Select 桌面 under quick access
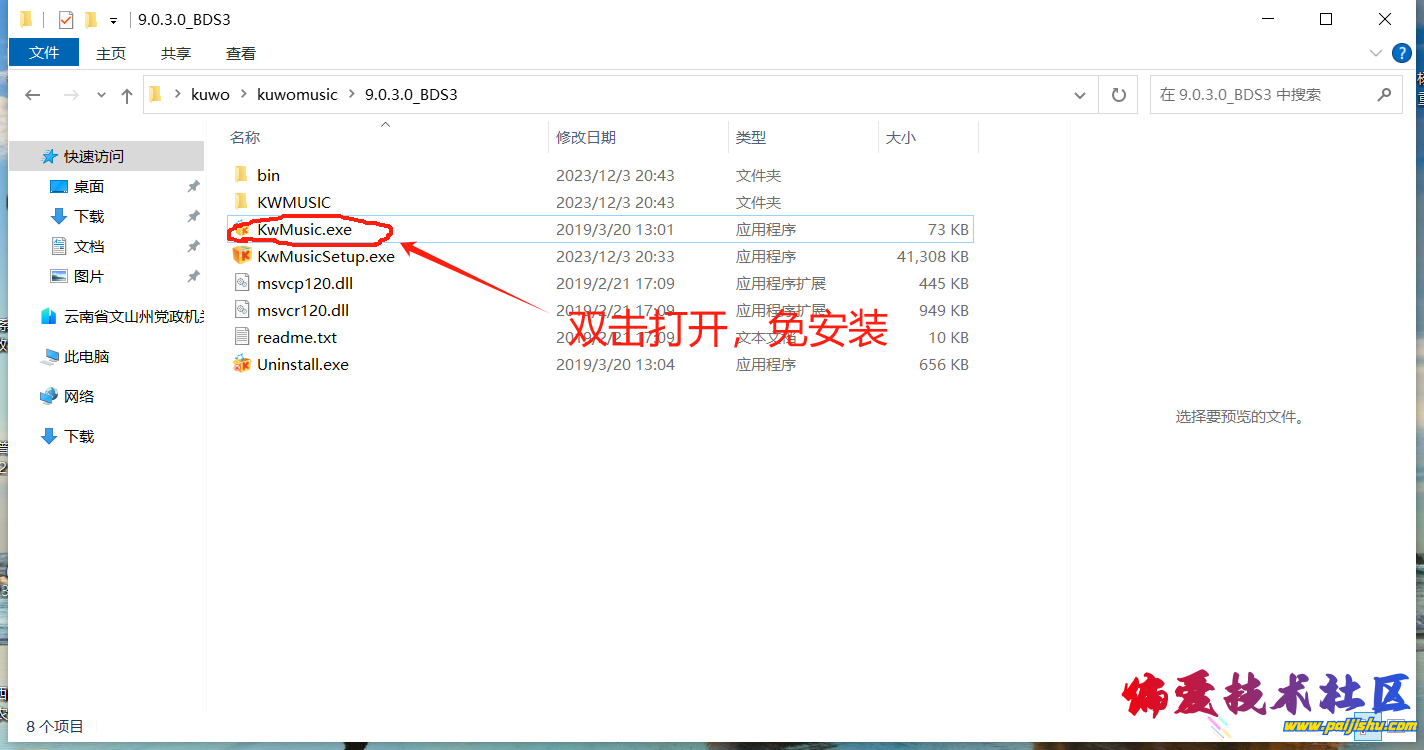The height and width of the screenshot is (750, 1424). [x=89, y=187]
